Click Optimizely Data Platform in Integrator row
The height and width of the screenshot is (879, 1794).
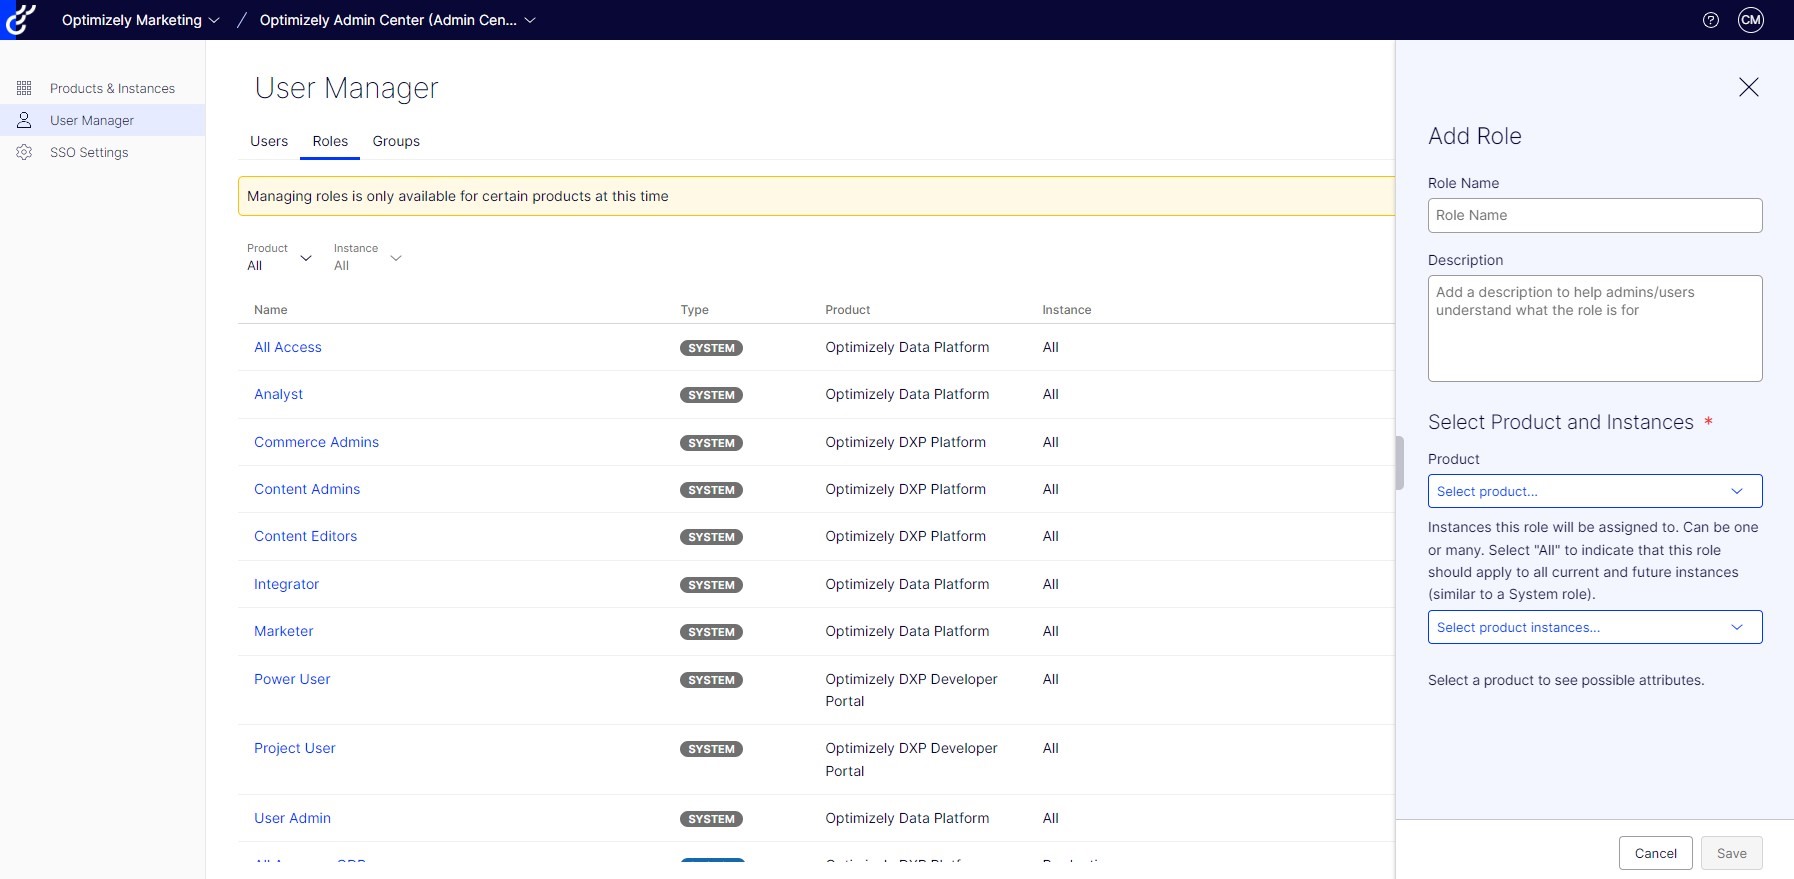coord(907,584)
